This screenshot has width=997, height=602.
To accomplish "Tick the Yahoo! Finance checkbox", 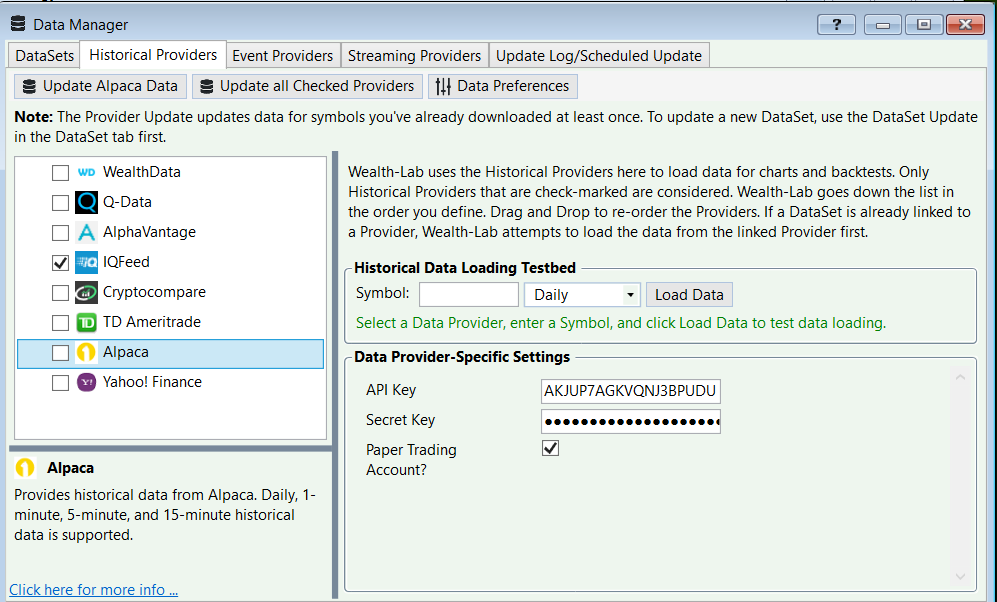I will [x=60, y=383].
